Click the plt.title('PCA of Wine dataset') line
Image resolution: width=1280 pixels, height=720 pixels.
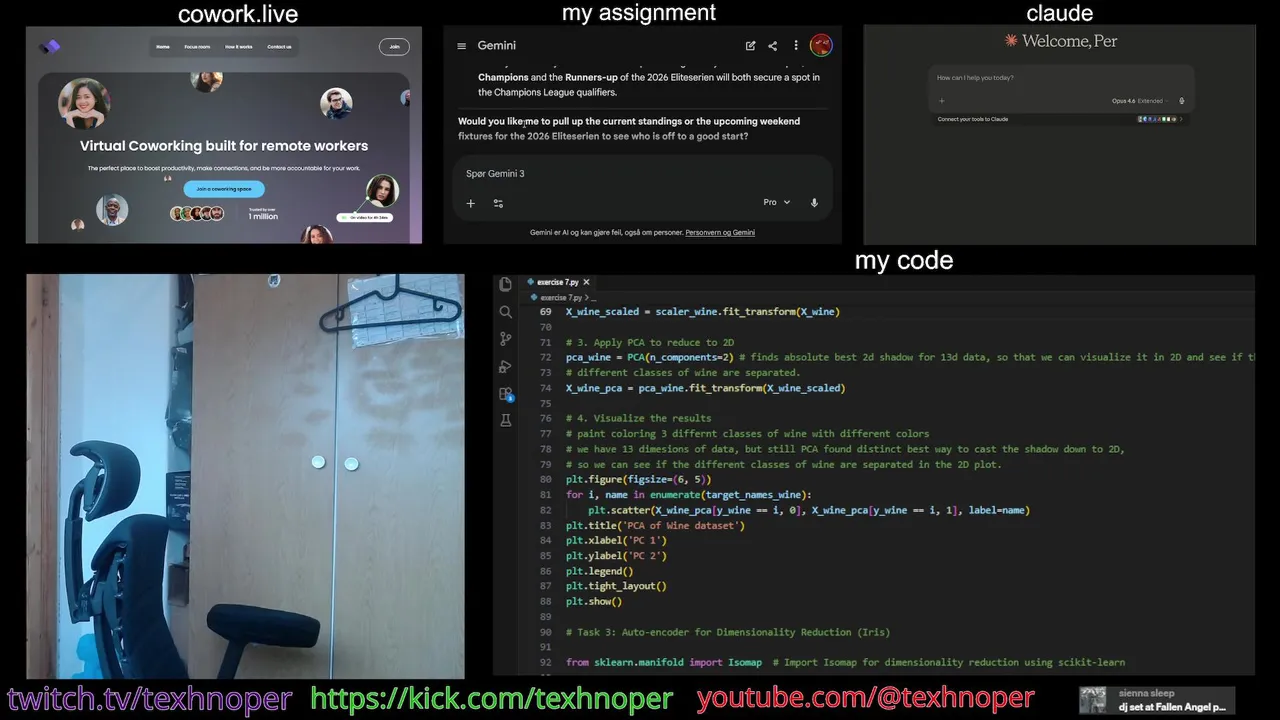655,525
